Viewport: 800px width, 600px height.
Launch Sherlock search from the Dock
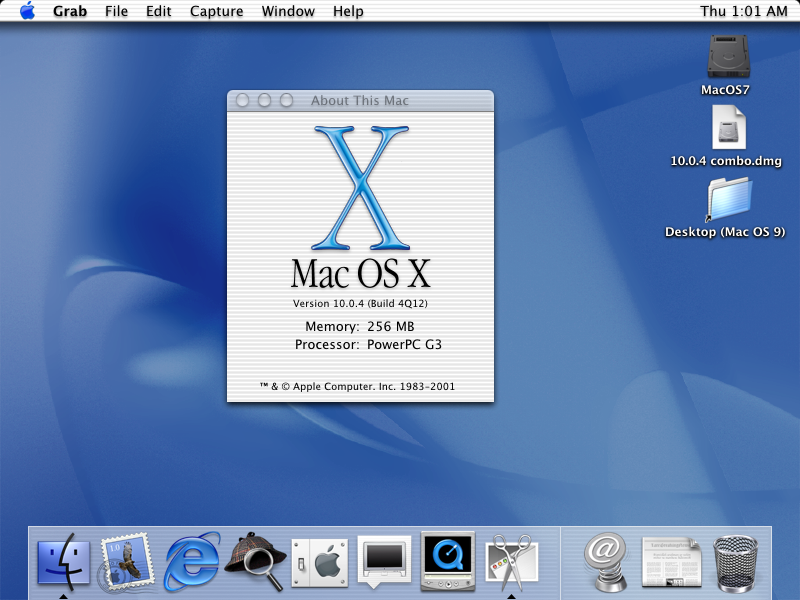click(255, 561)
